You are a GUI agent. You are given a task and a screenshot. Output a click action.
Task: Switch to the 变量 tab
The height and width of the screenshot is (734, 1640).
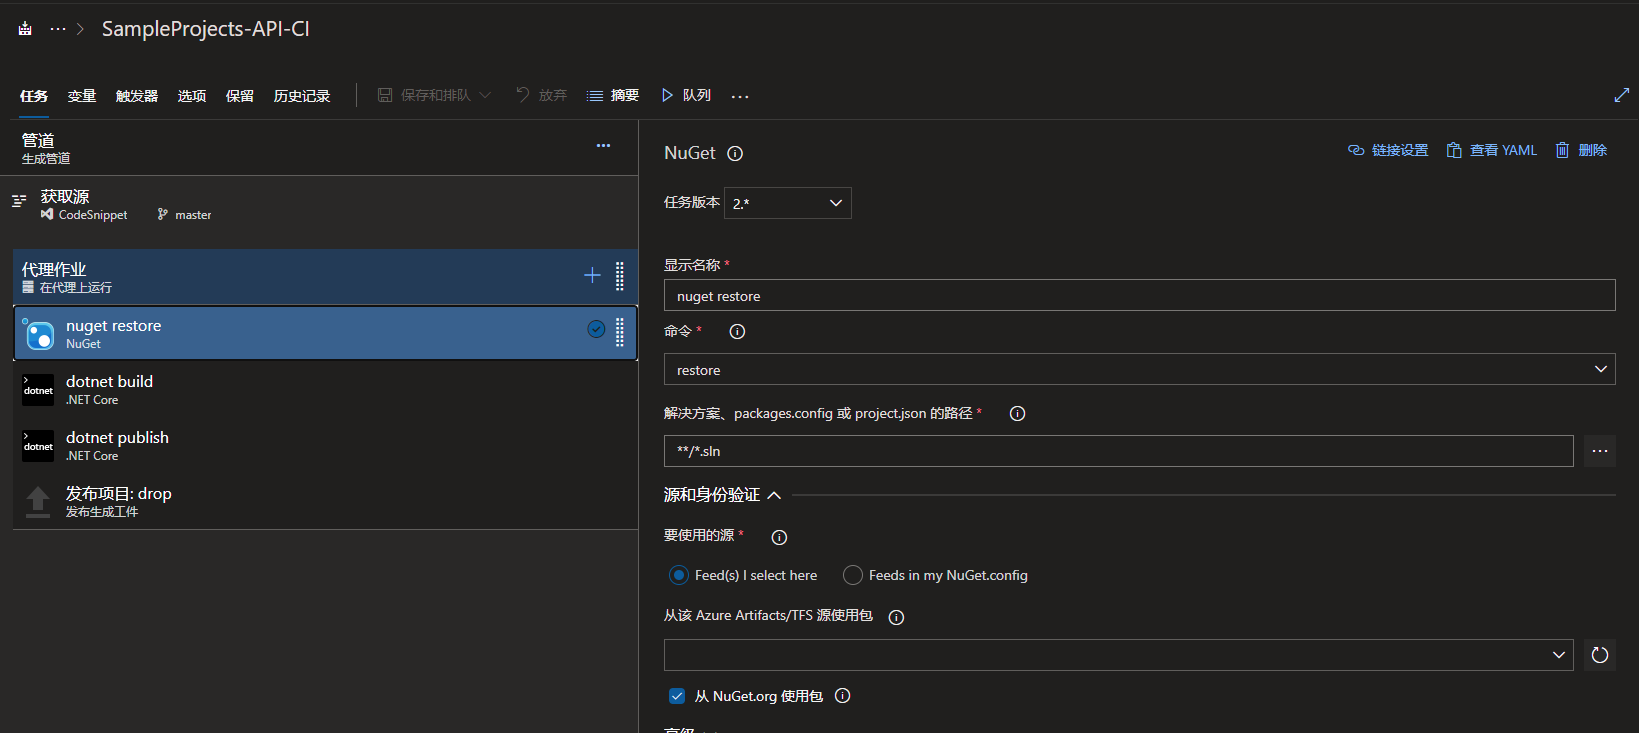(x=82, y=96)
